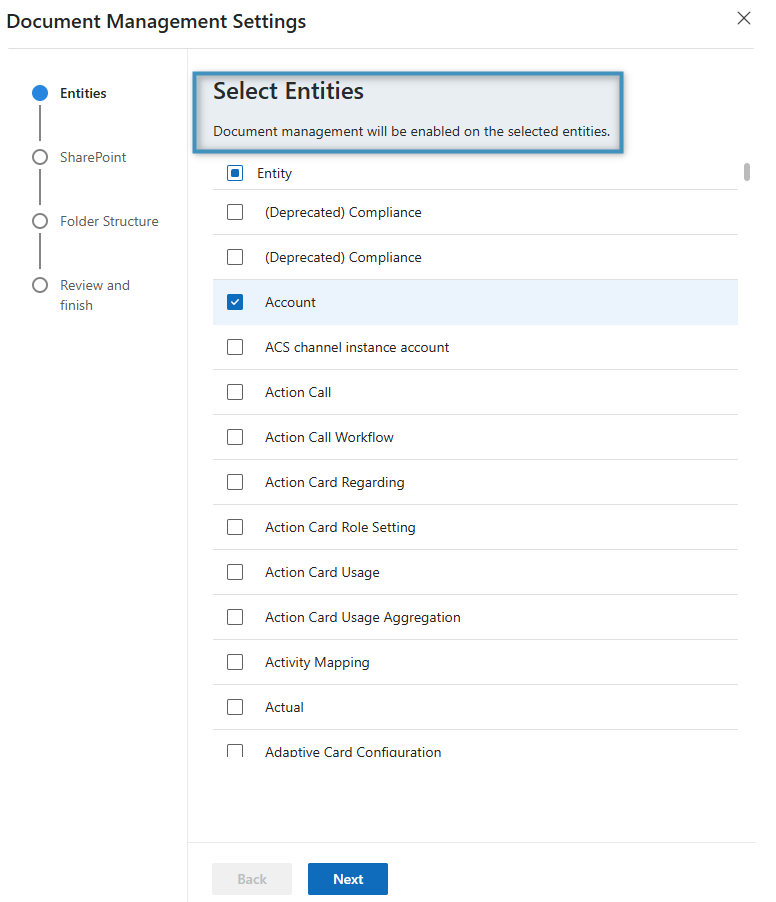Click the Folder Structure step circle icon

click(x=40, y=221)
